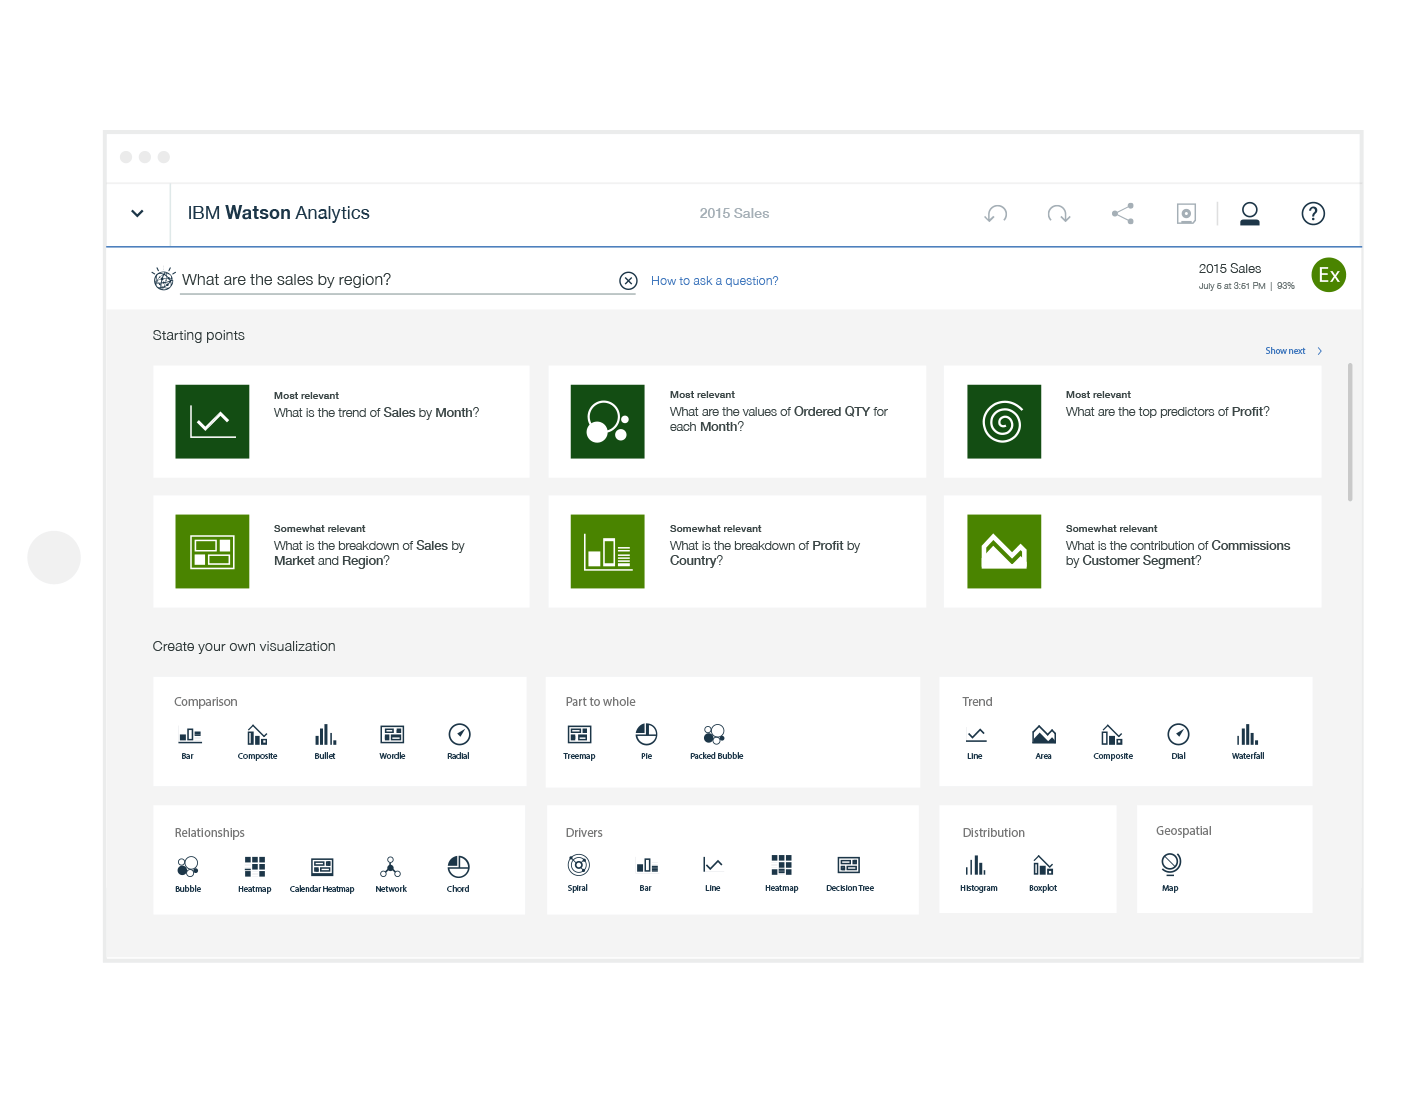Open the How to ask a question link
Viewport: 1406px width, 1098px height.
click(714, 281)
